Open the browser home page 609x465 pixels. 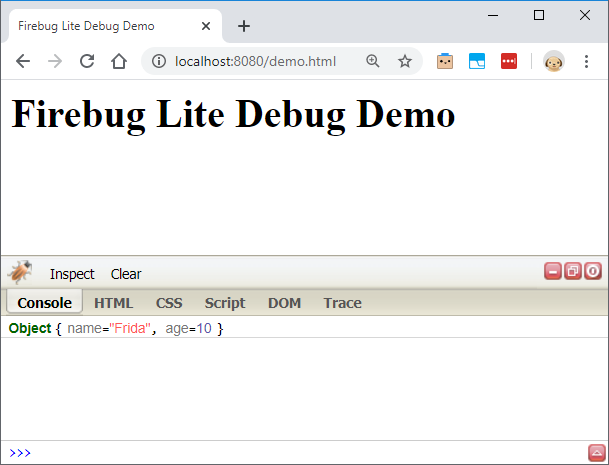[x=119, y=61]
